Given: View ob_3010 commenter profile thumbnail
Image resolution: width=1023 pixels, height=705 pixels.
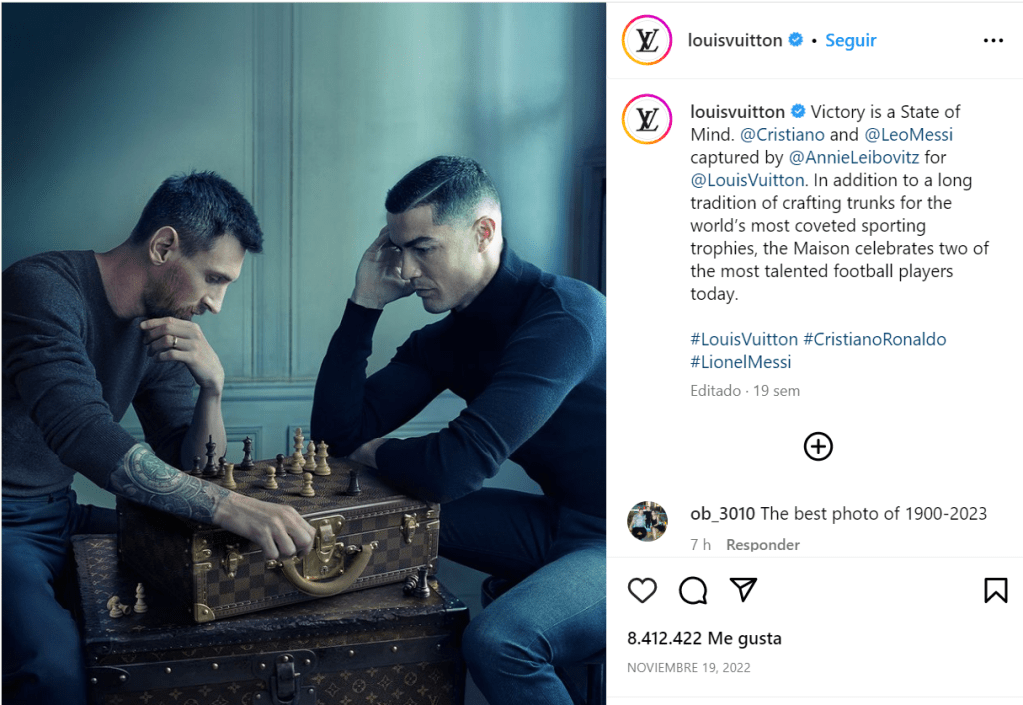Looking at the screenshot, I should (647, 521).
